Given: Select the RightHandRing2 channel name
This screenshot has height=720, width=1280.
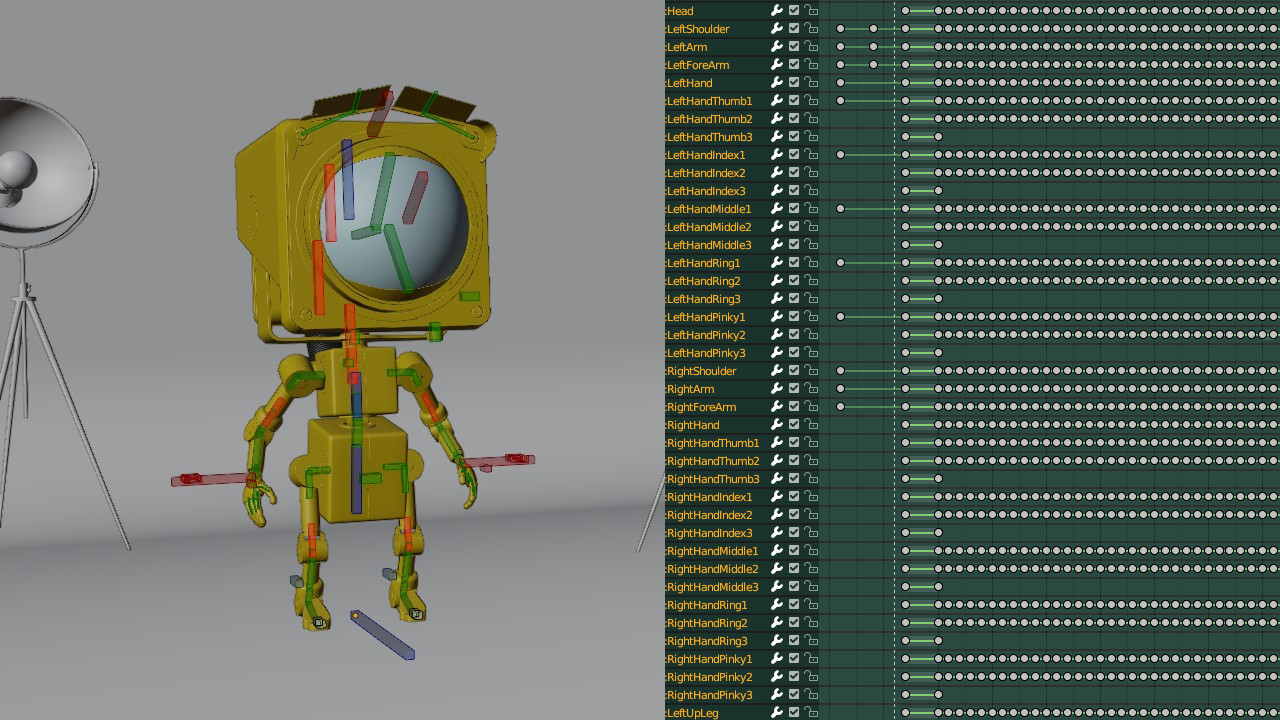Looking at the screenshot, I should tap(706, 623).
